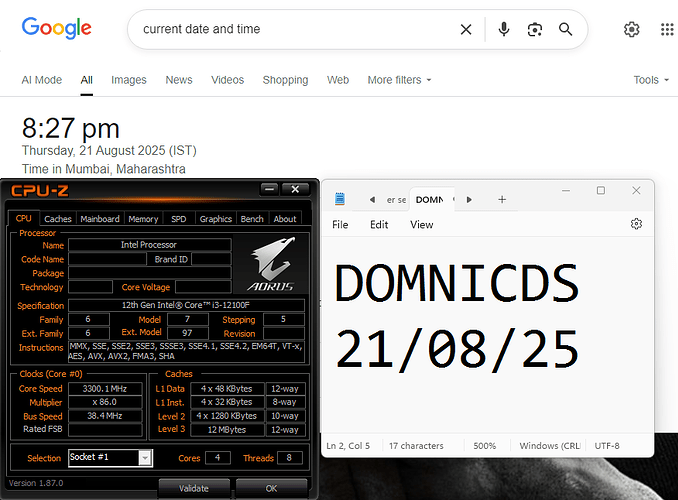This screenshot has height=500, width=678.
Task: Minimize the Notepad window
Action: 566,190
